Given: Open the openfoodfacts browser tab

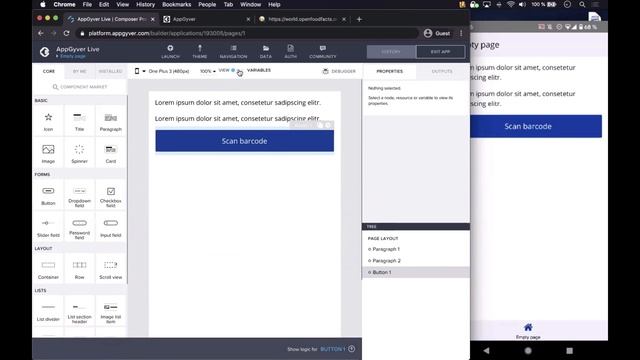Looking at the screenshot, I should (x=302, y=19).
